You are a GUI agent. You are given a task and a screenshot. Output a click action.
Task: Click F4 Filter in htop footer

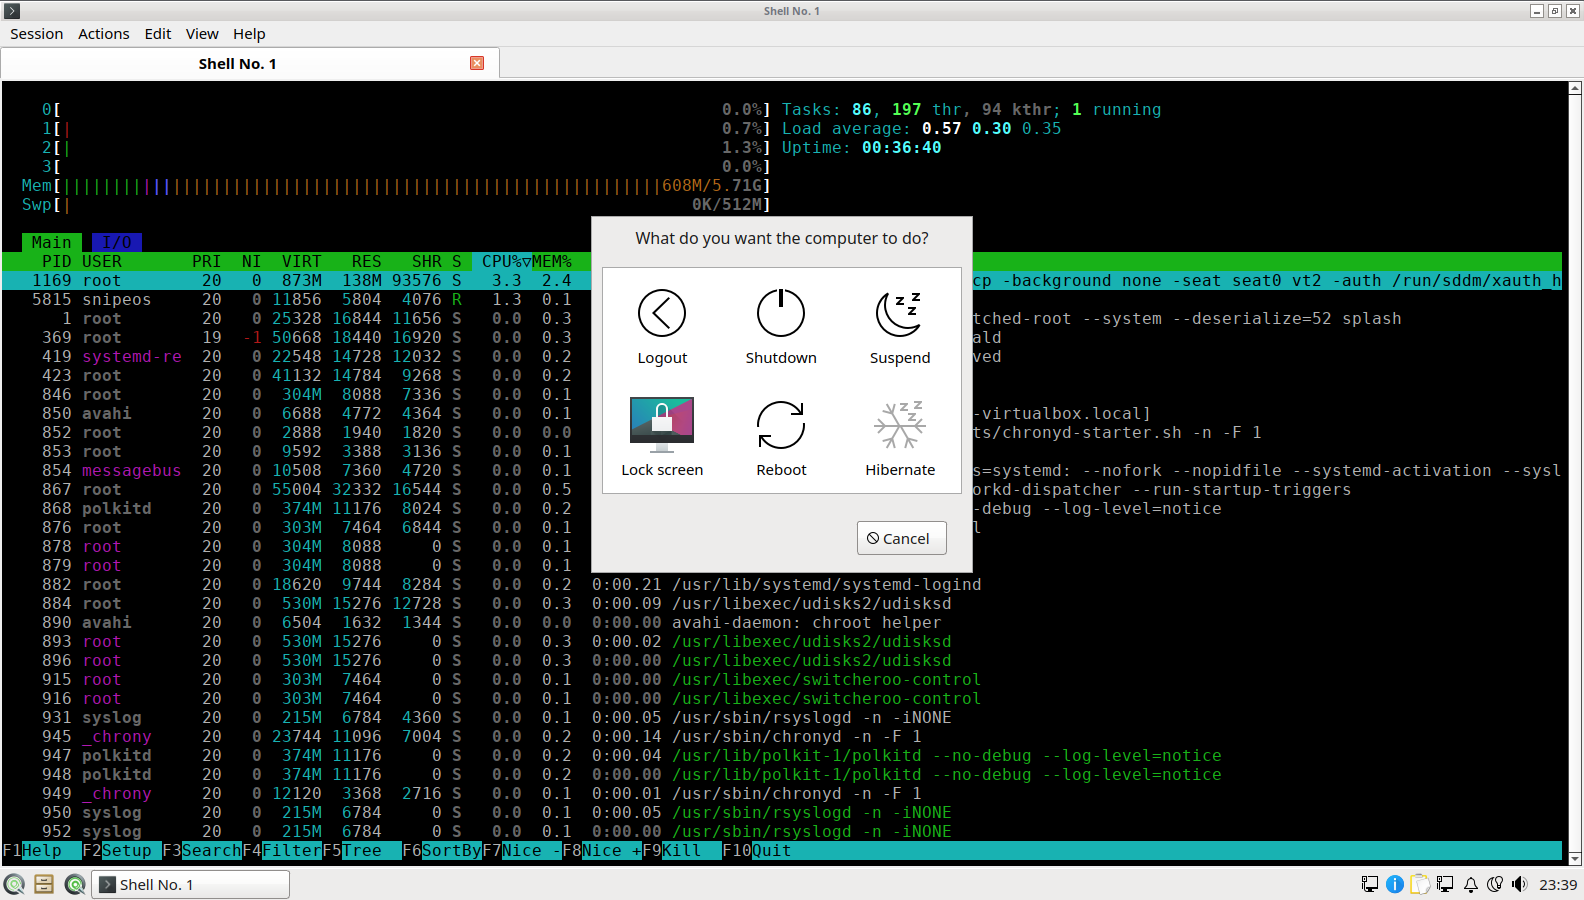282,851
